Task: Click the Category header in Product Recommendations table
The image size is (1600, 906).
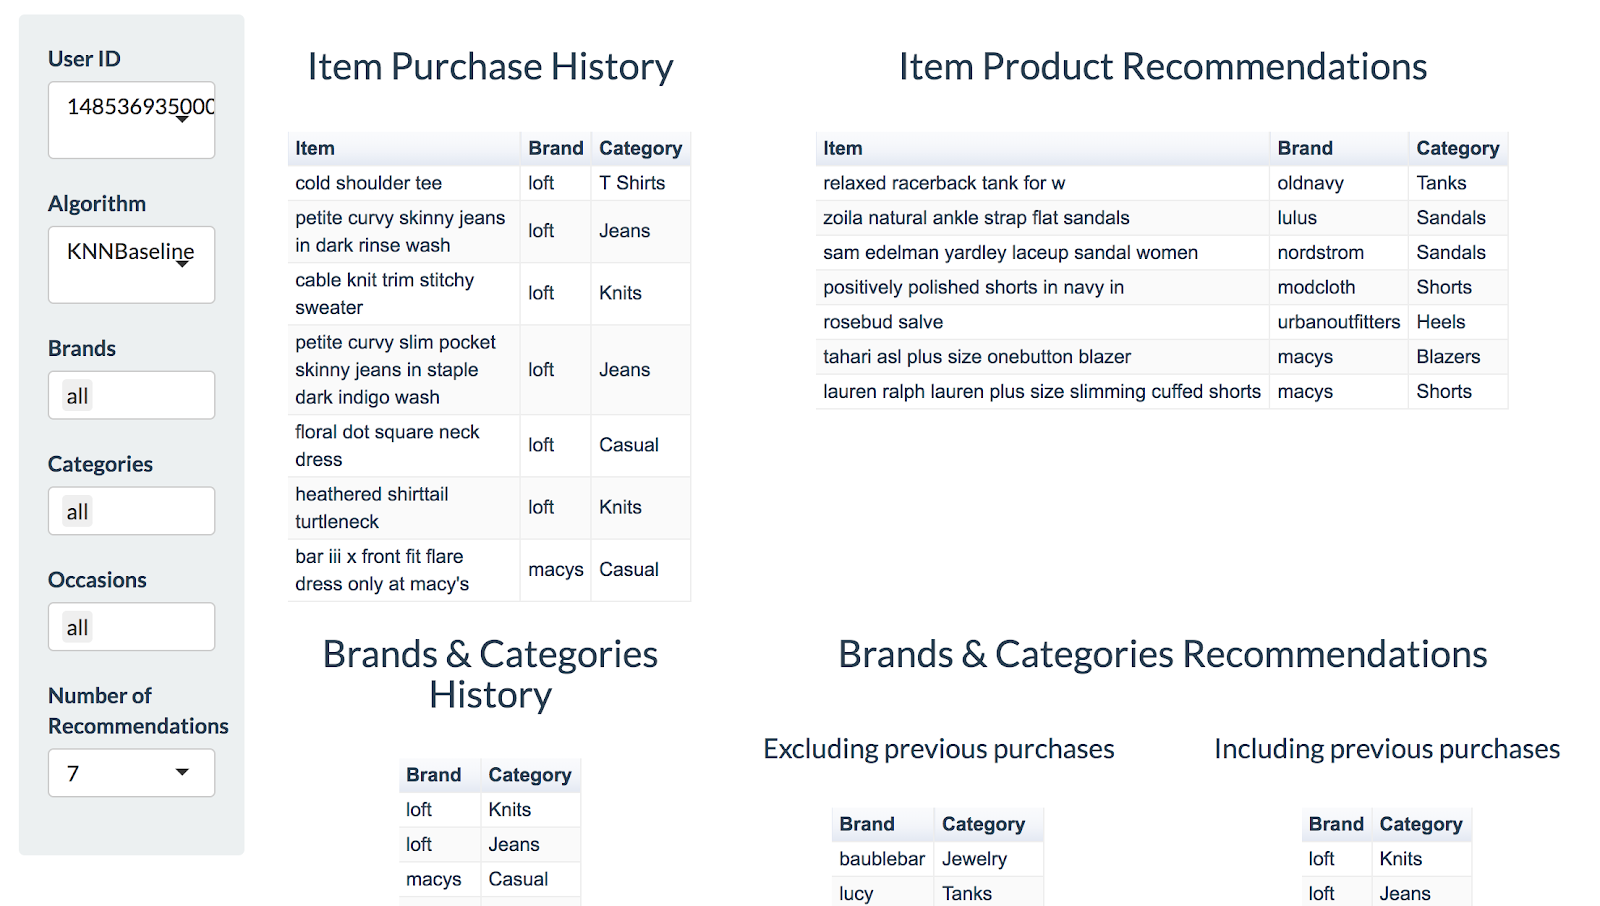Action: (x=1458, y=148)
